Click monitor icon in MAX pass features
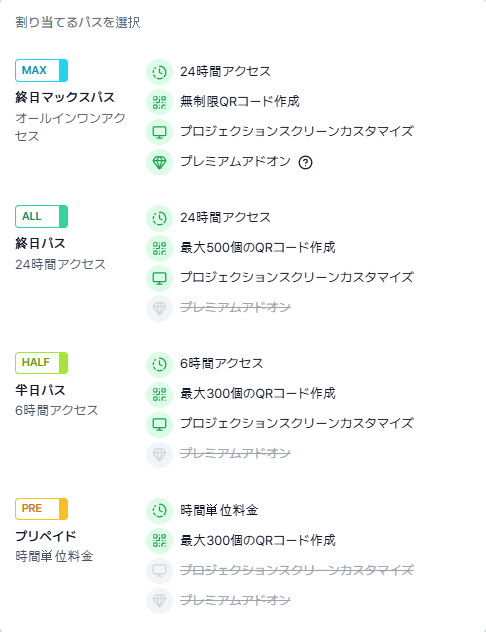486x632 pixels. click(x=160, y=132)
